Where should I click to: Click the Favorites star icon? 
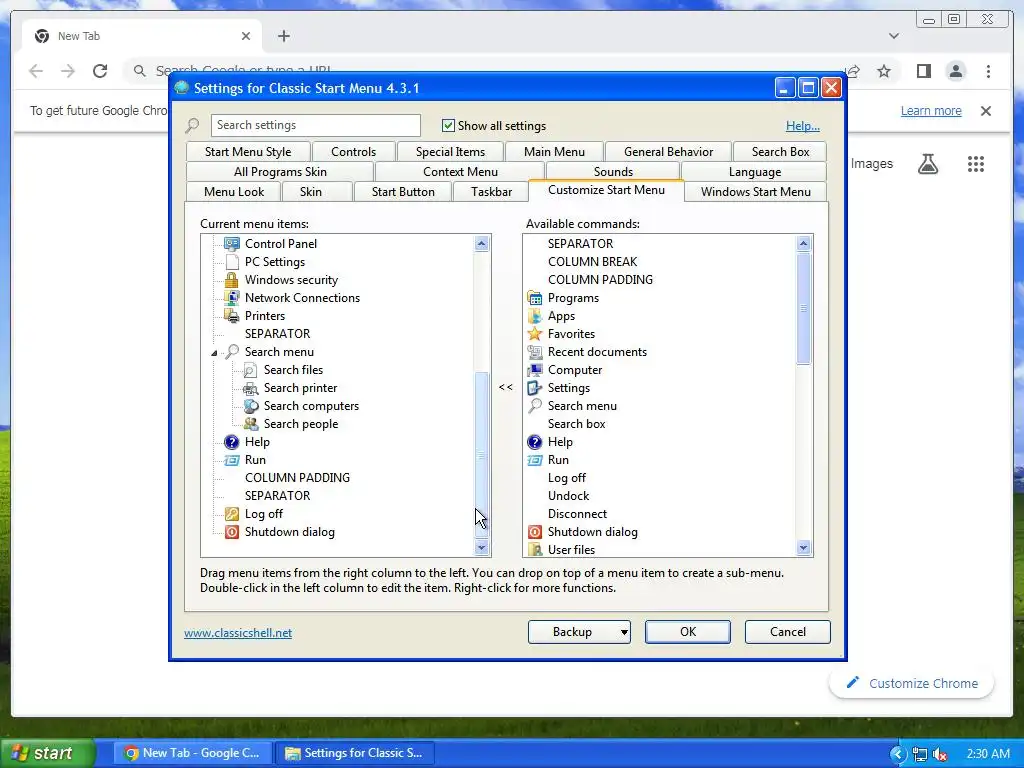pos(534,334)
